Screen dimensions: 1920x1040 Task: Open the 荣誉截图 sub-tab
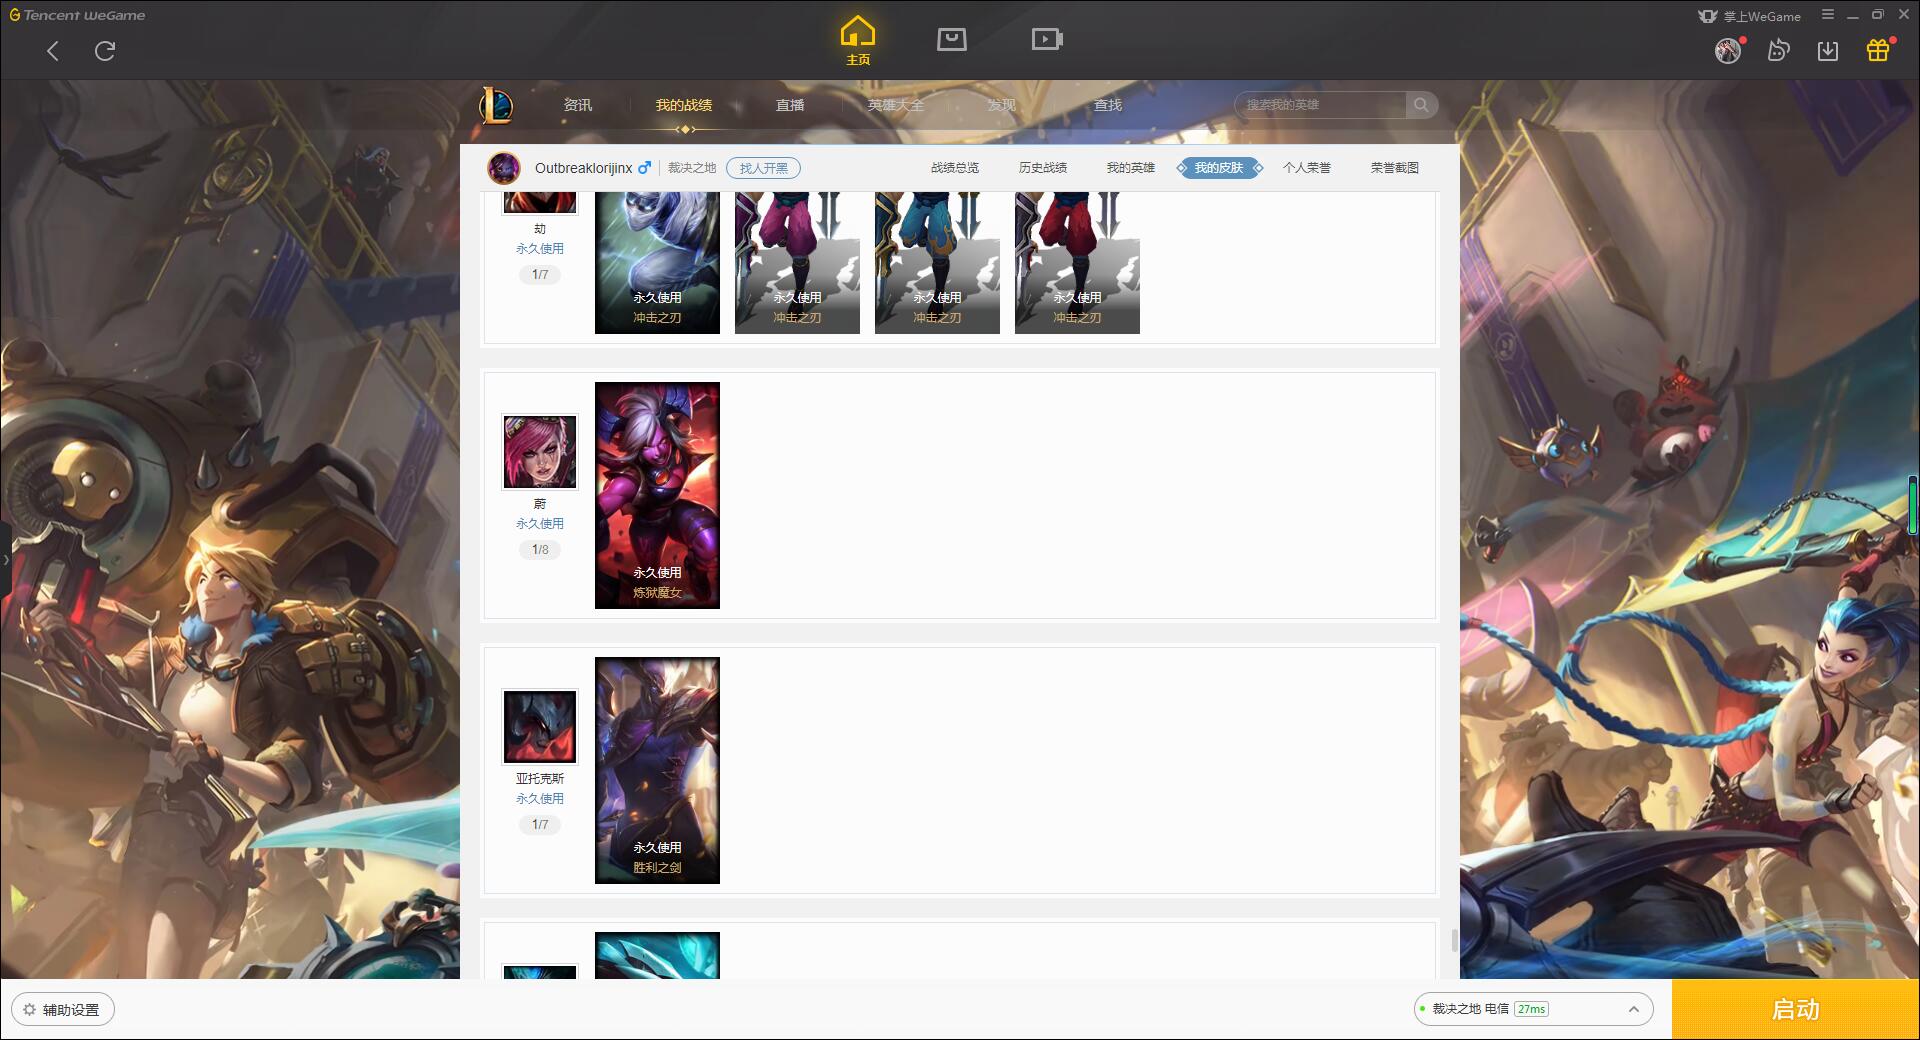(x=1395, y=168)
